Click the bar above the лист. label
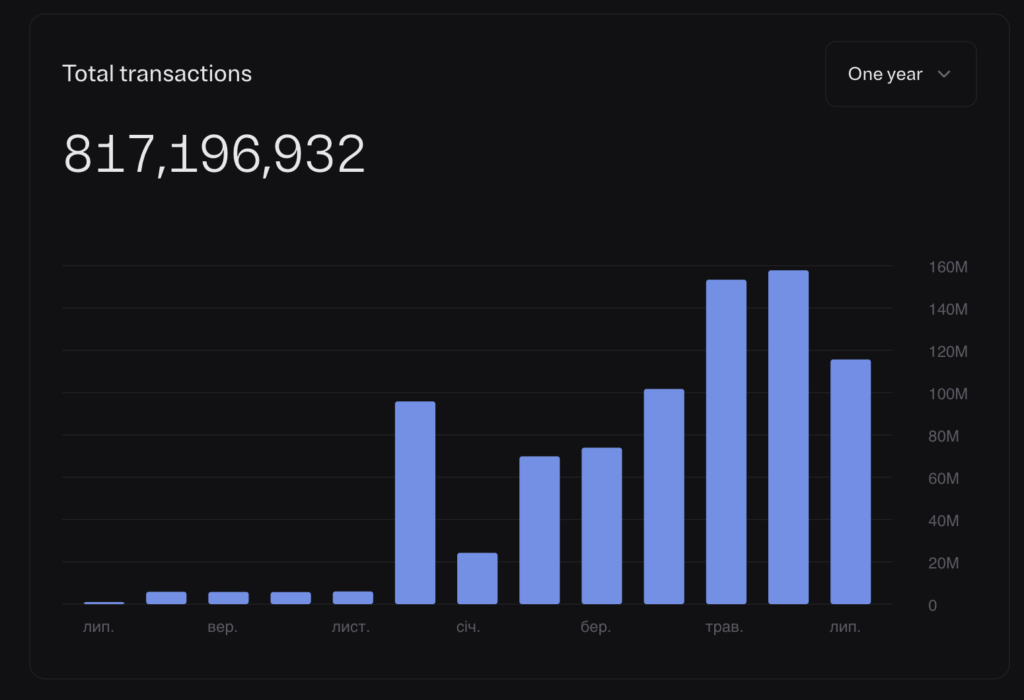Image resolution: width=1024 pixels, height=700 pixels. pyautogui.click(x=353, y=598)
